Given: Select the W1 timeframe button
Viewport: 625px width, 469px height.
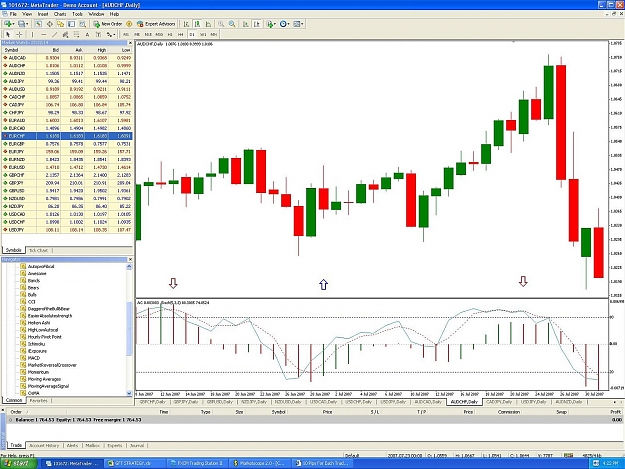Looking at the screenshot, I should click(203, 35).
